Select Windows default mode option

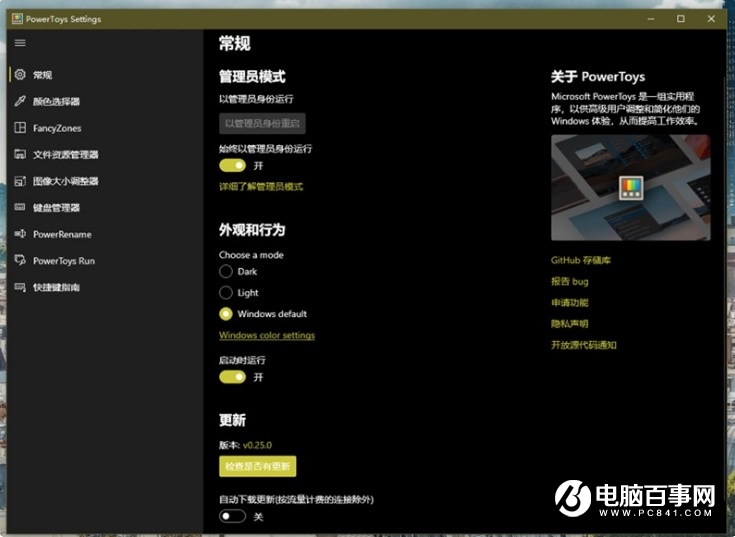pos(226,313)
